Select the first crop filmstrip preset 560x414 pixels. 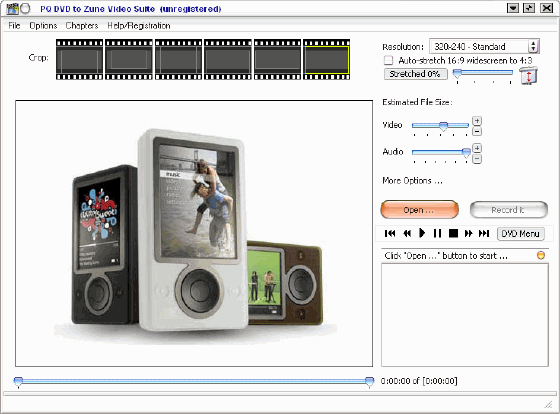click(79, 59)
